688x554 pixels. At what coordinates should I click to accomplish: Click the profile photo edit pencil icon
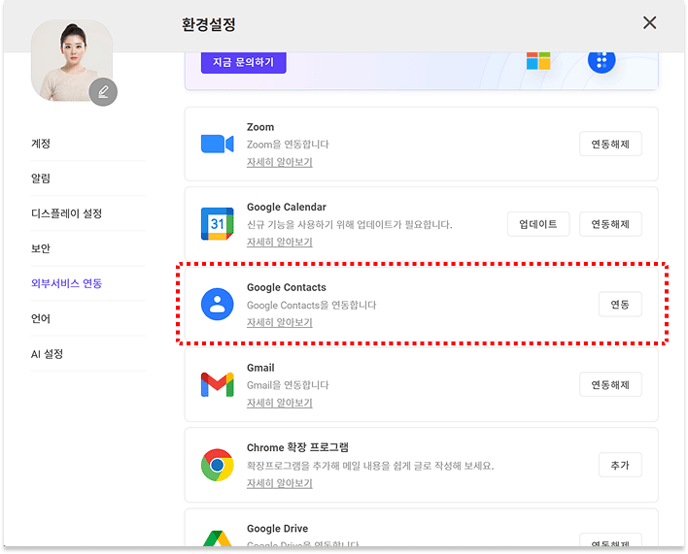[103, 92]
